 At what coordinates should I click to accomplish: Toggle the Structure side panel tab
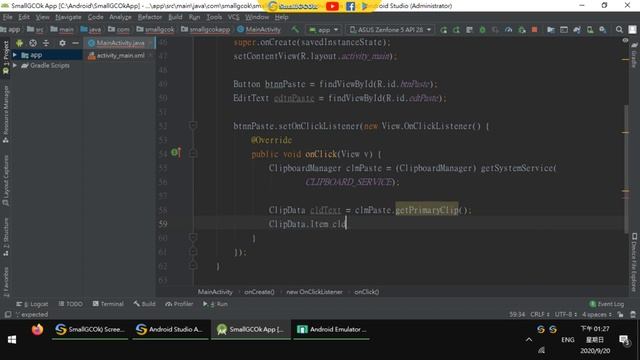point(5,237)
